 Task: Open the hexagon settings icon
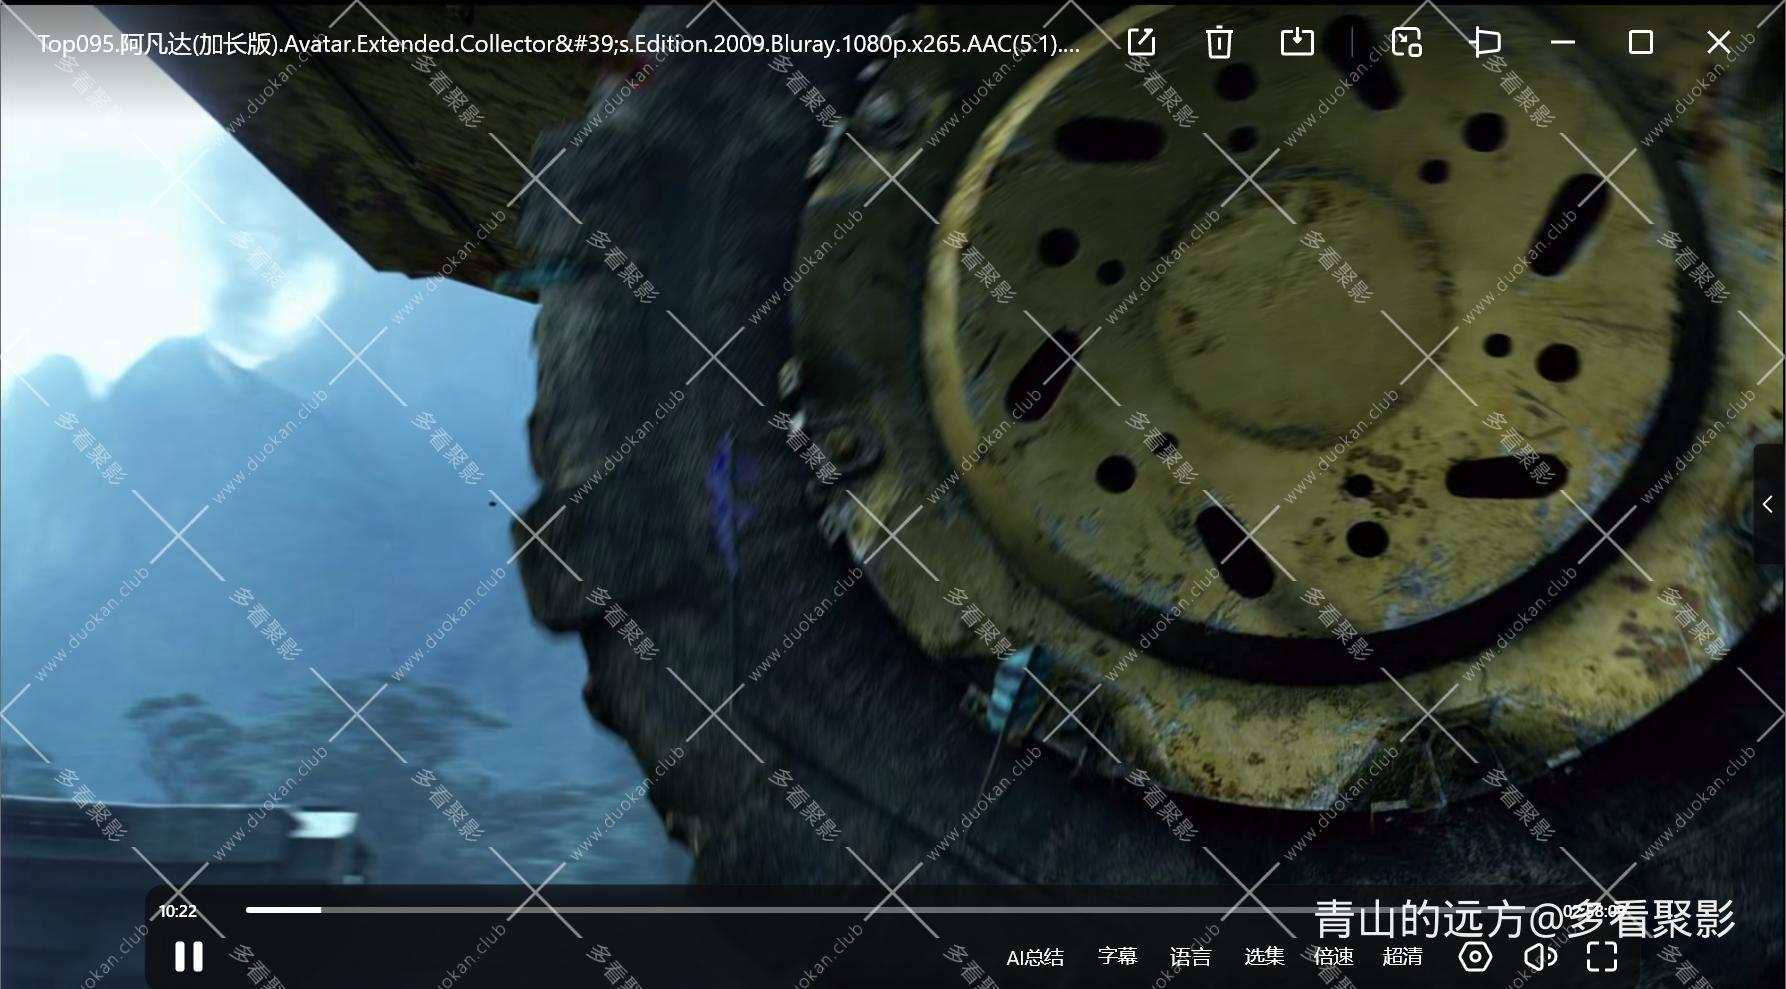1475,957
